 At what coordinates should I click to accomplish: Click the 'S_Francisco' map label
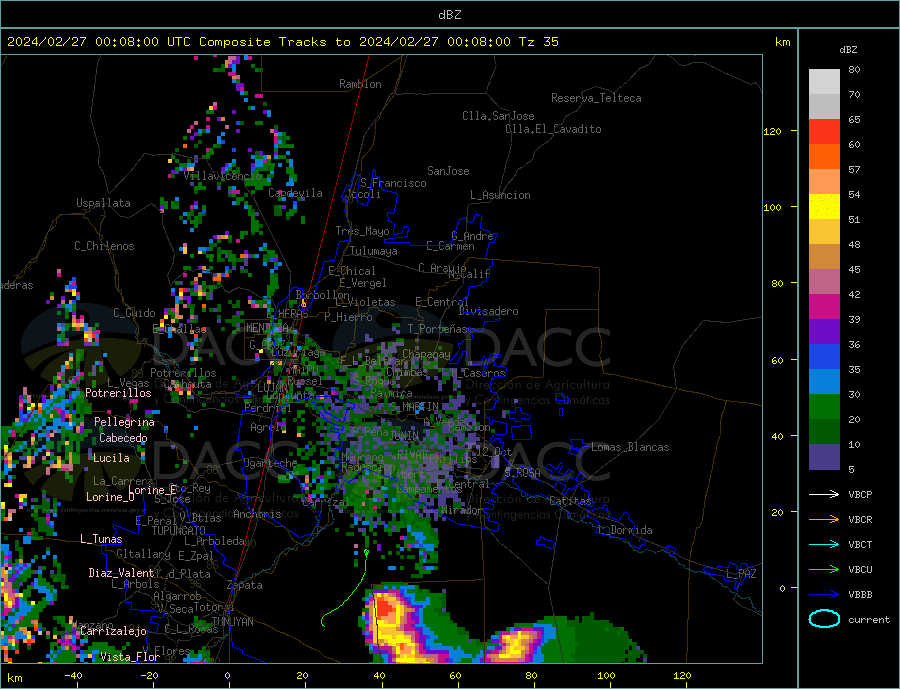(393, 183)
